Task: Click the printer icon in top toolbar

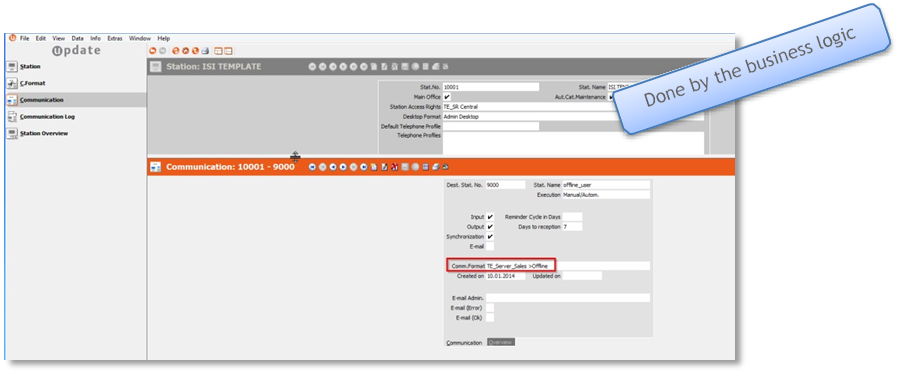Action: (x=204, y=51)
